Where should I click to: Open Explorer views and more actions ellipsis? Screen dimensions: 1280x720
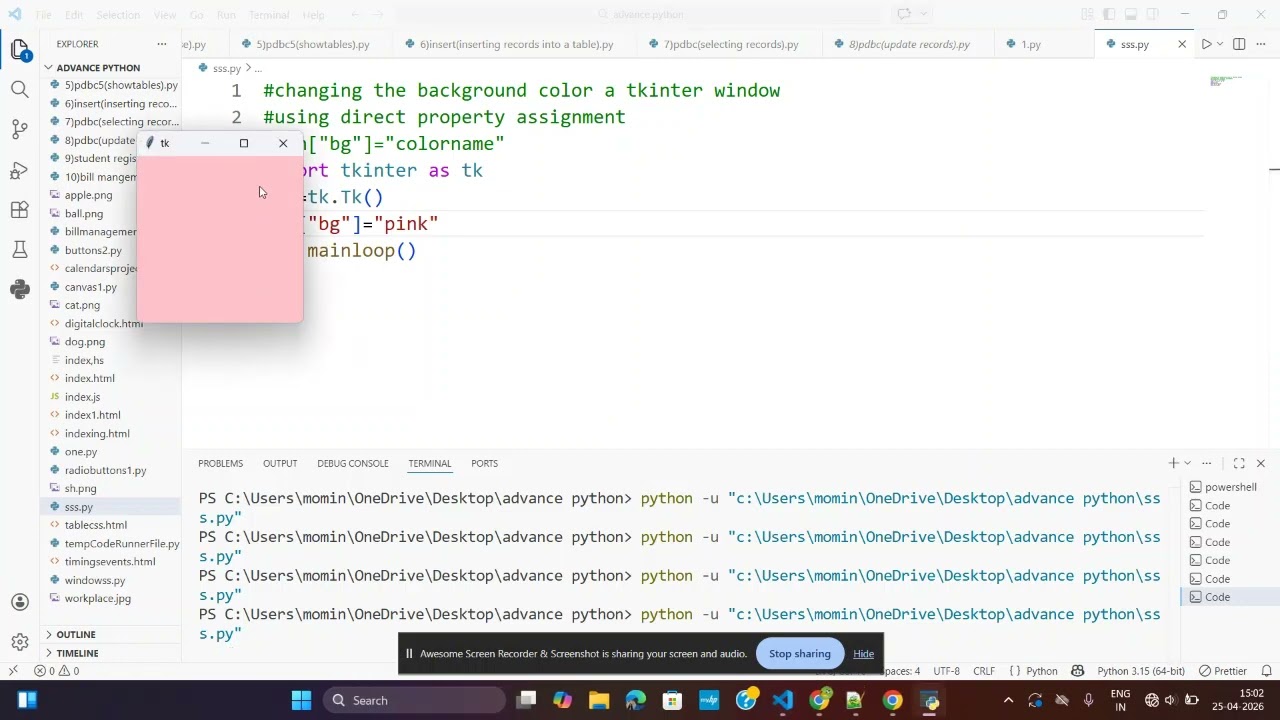tap(162, 44)
